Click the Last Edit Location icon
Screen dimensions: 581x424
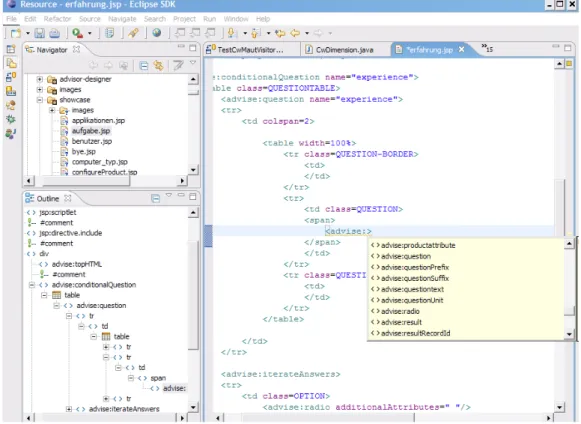click(280, 33)
